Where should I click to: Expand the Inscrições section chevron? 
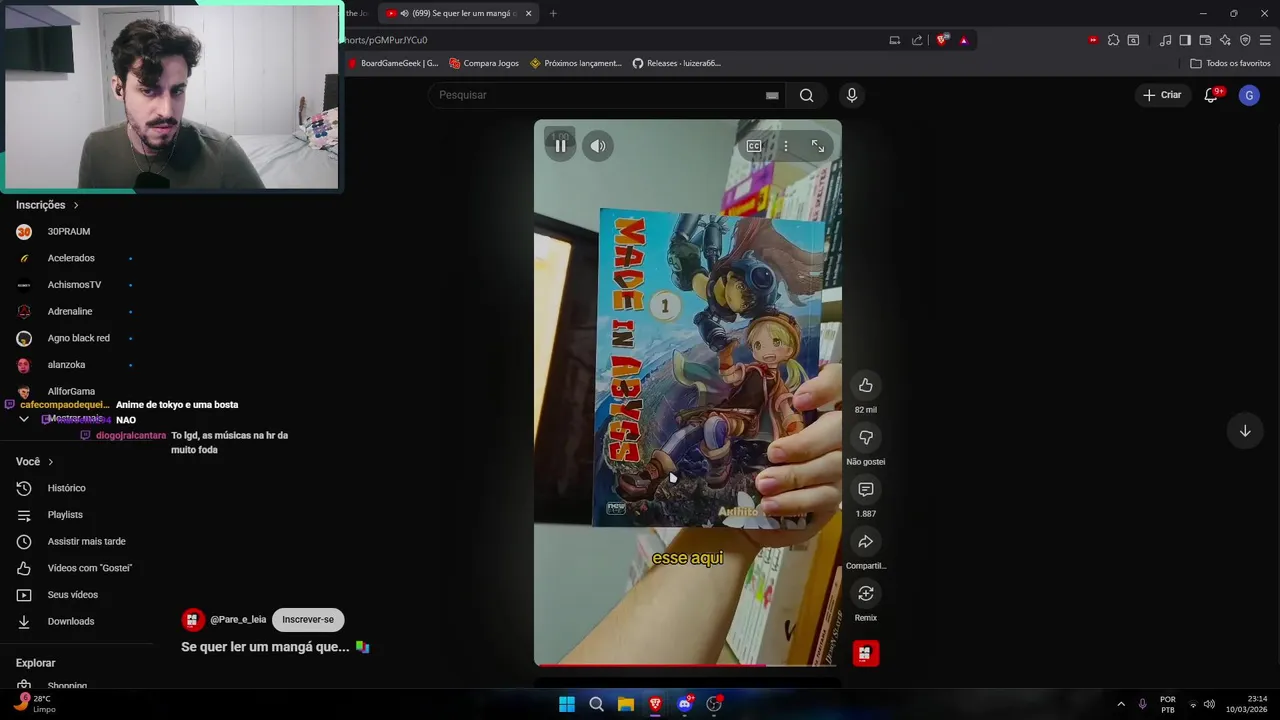tap(76, 205)
